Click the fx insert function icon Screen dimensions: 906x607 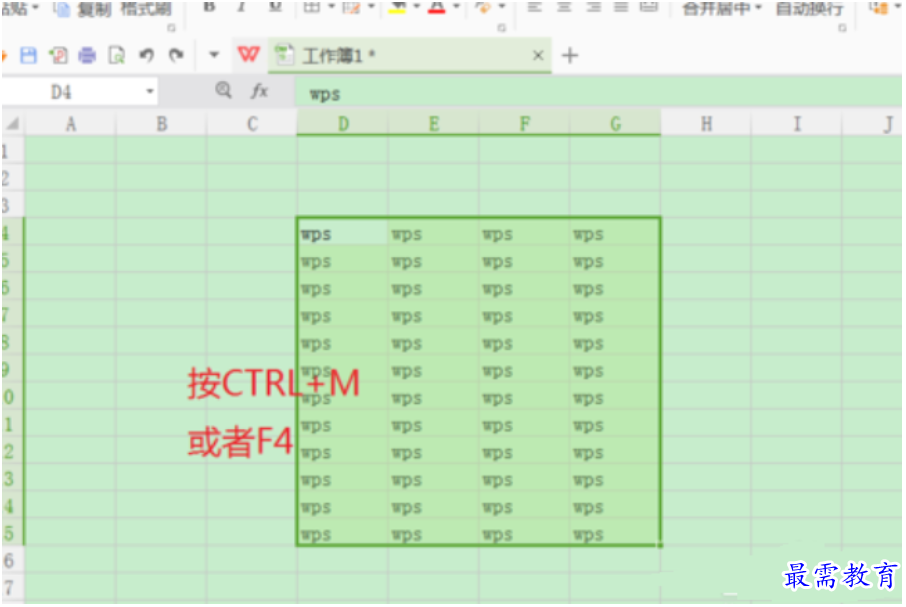click(259, 91)
